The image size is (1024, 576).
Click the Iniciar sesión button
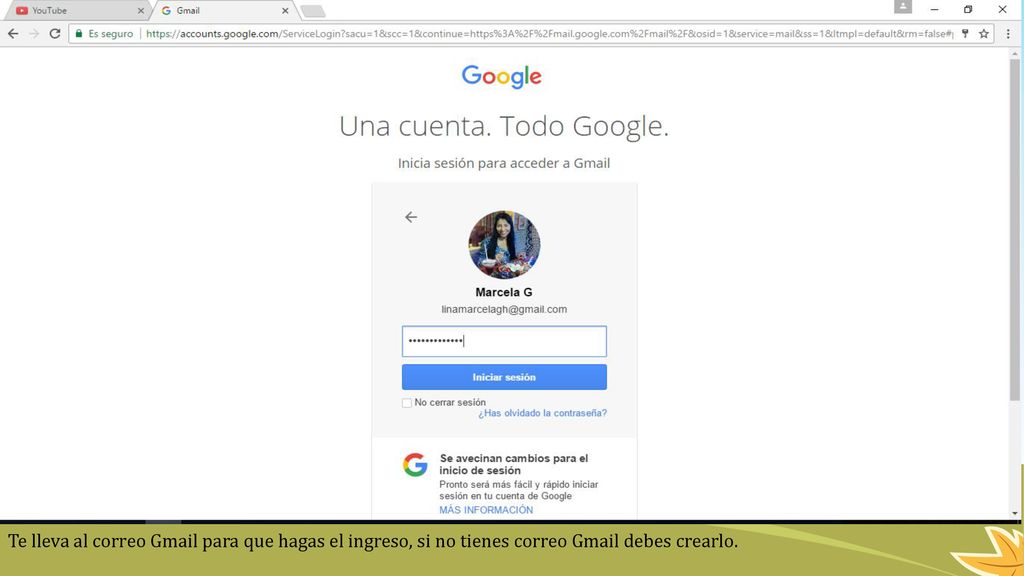[504, 377]
